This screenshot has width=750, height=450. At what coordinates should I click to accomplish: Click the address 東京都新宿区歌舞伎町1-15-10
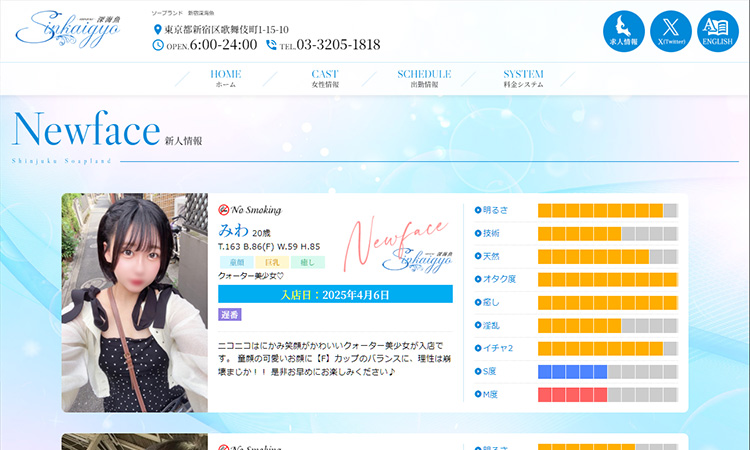coord(227,30)
